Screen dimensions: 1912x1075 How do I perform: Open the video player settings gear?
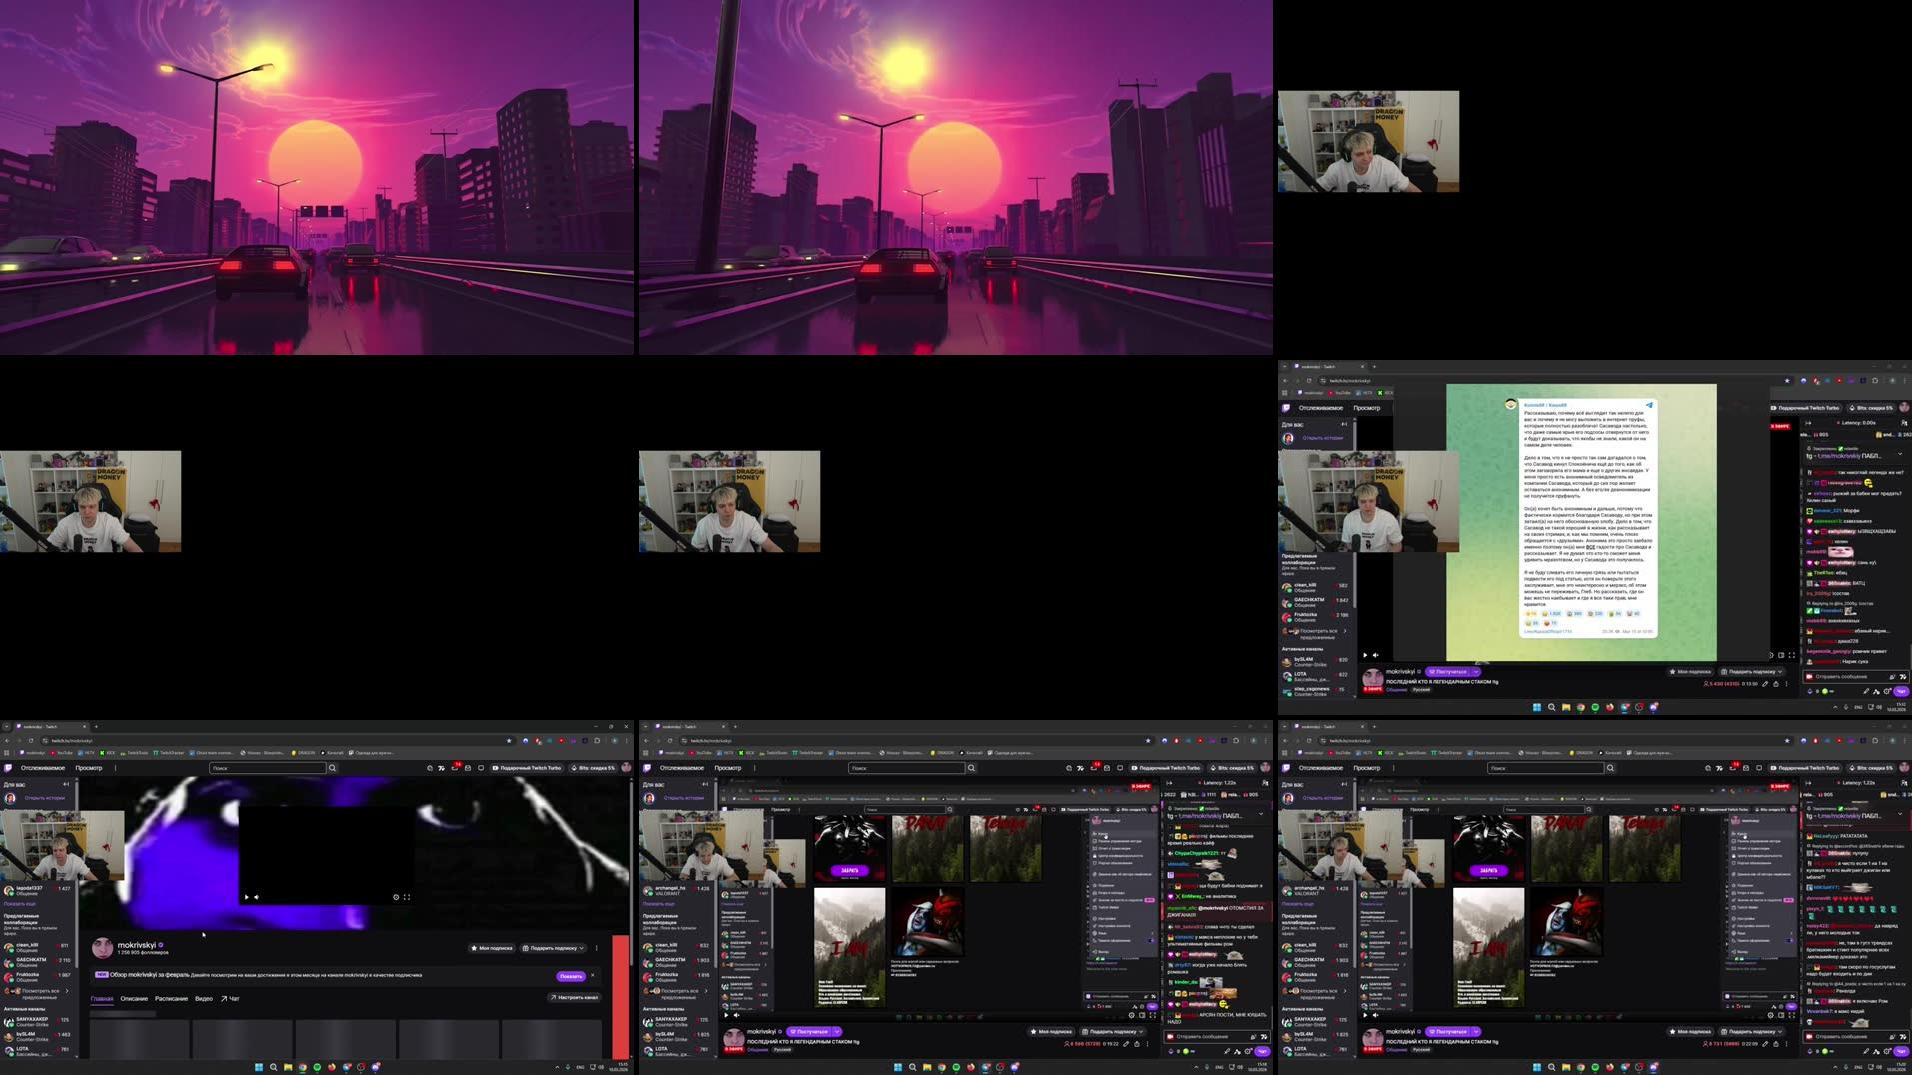coord(396,897)
